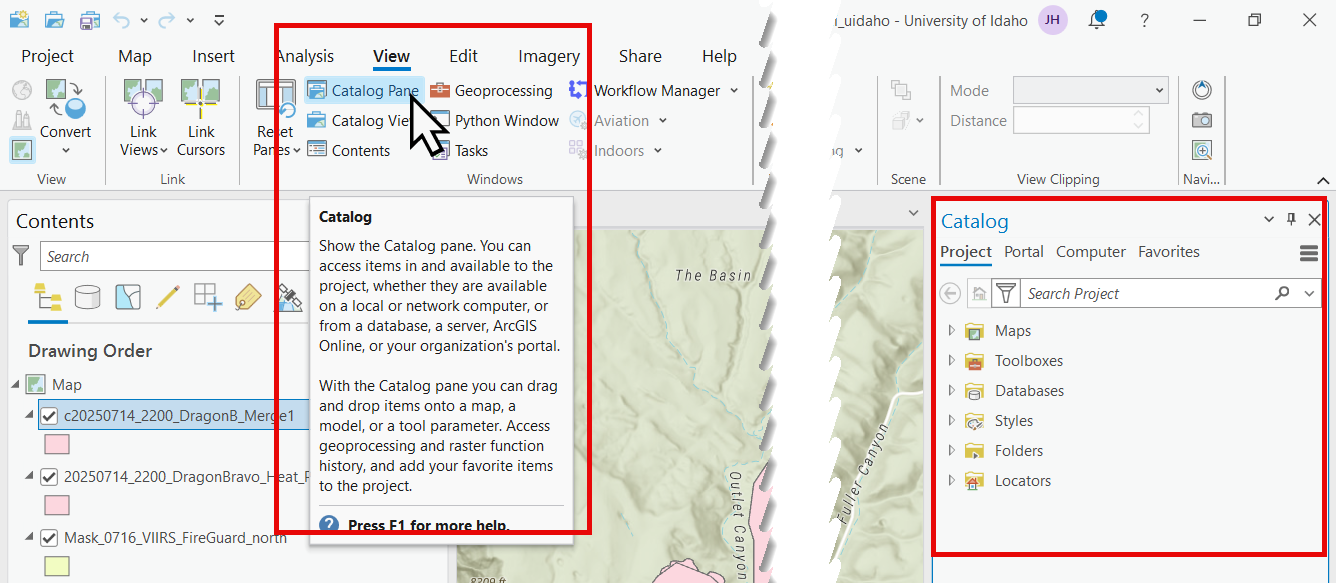Open the View Clipping Mode dropdown
This screenshot has height=583, width=1336.
[x=1091, y=90]
